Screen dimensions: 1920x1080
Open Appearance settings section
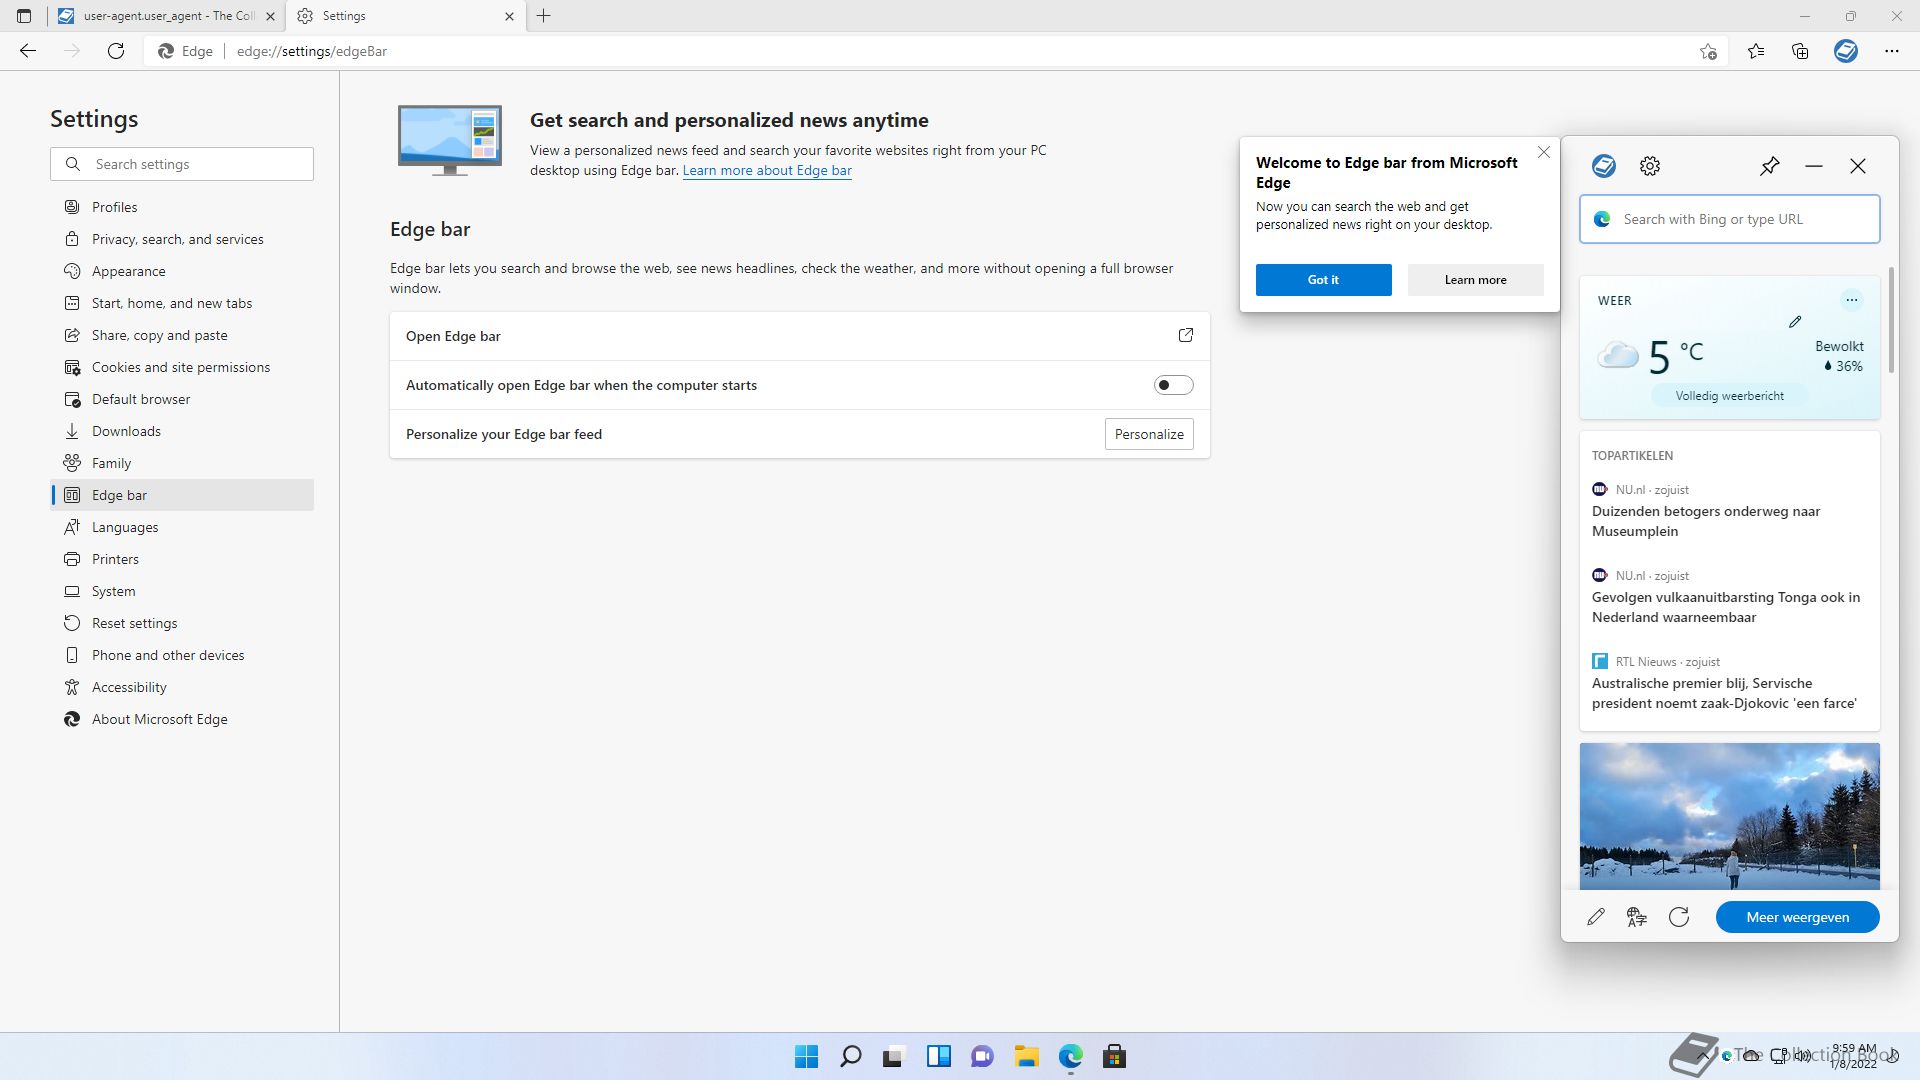[x=182, y=271]
